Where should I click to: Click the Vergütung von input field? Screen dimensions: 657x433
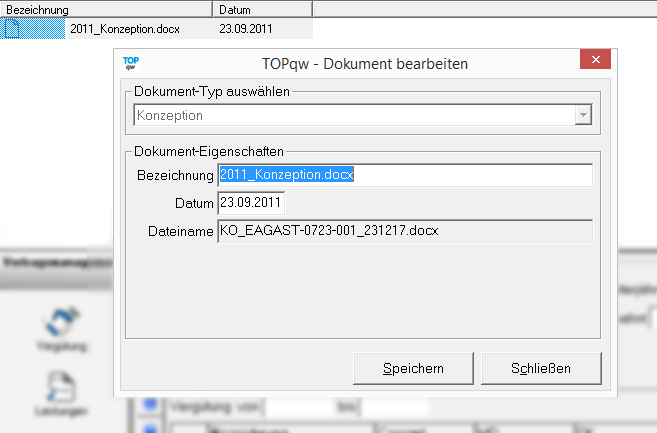point(300,408)
